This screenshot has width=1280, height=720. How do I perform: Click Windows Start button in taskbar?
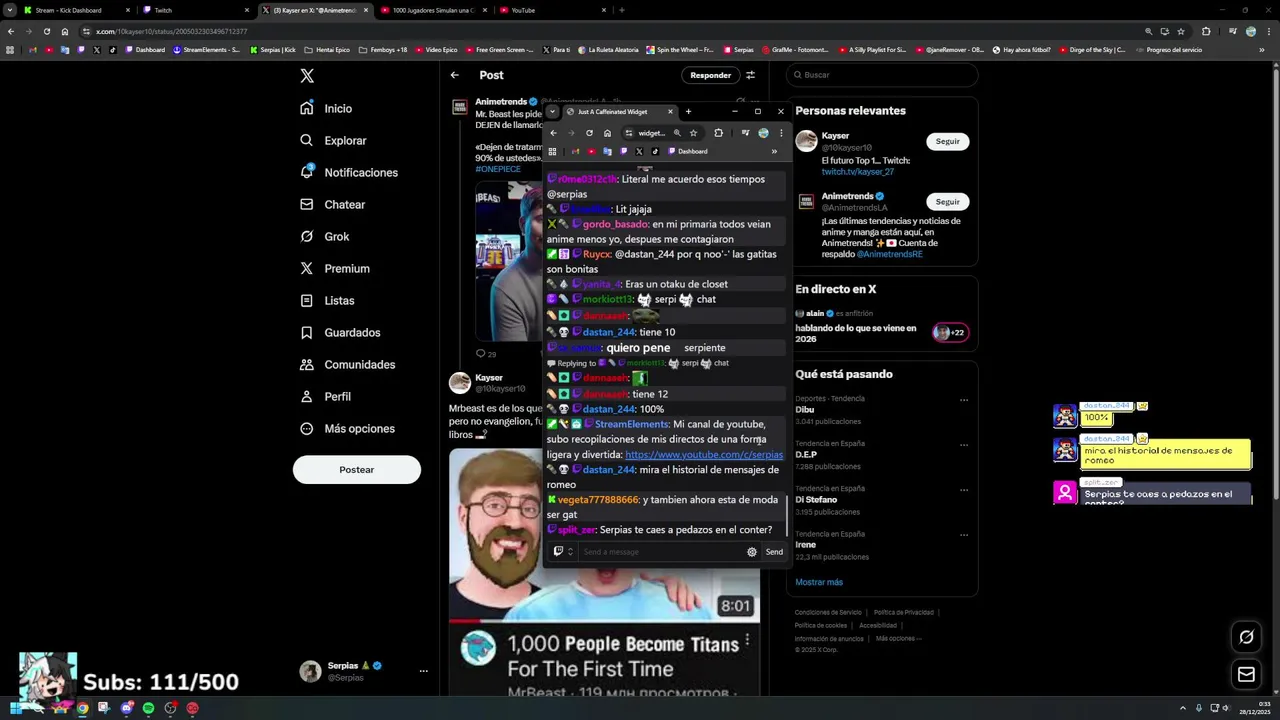point(15,708)
